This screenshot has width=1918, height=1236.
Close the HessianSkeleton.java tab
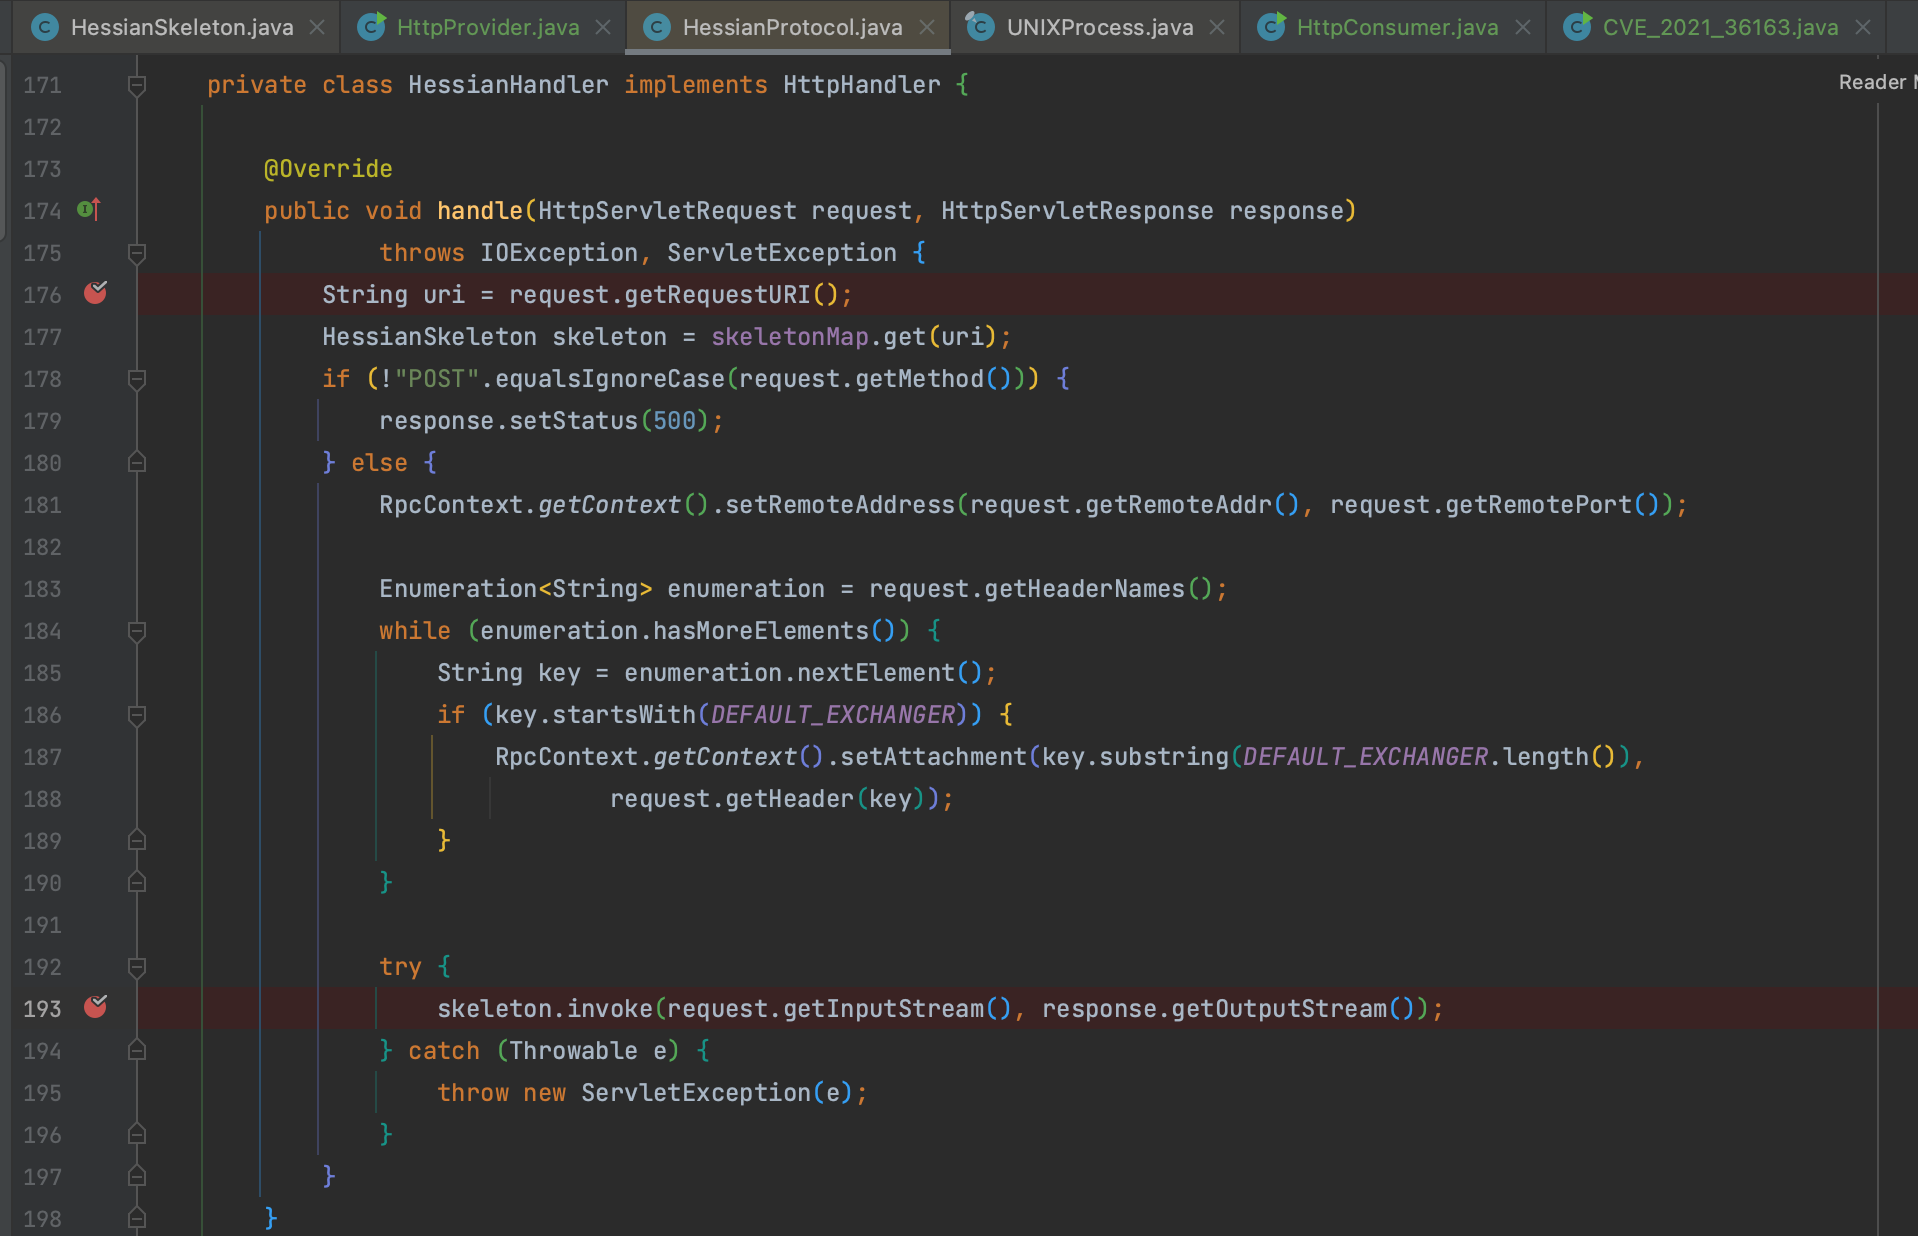(317, 27)
